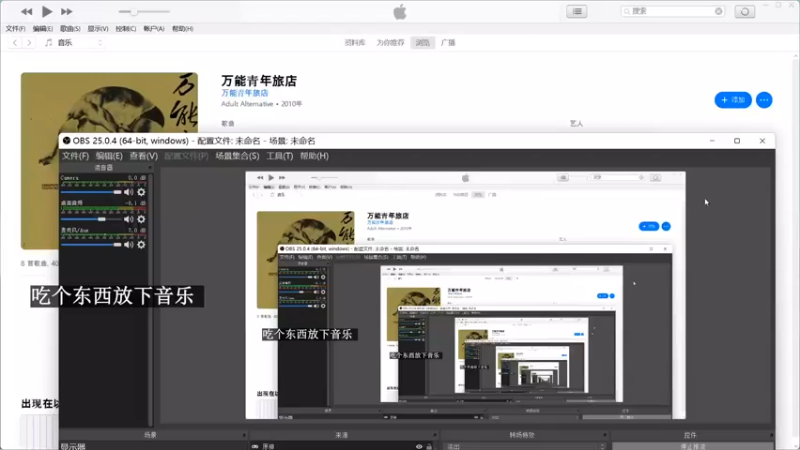Mute the third OBS mixer channel
This screenshot has width=800, height=450.
[128, 244]
